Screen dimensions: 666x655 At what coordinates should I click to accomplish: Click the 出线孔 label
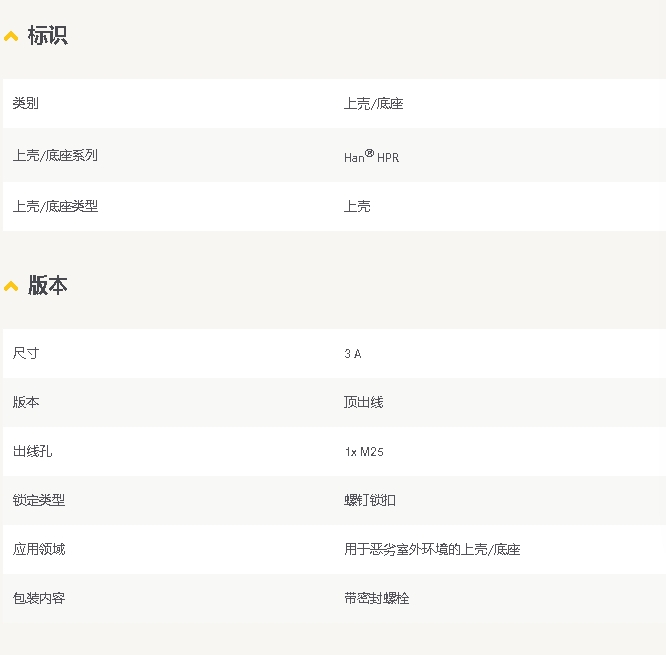coord(33,451)
